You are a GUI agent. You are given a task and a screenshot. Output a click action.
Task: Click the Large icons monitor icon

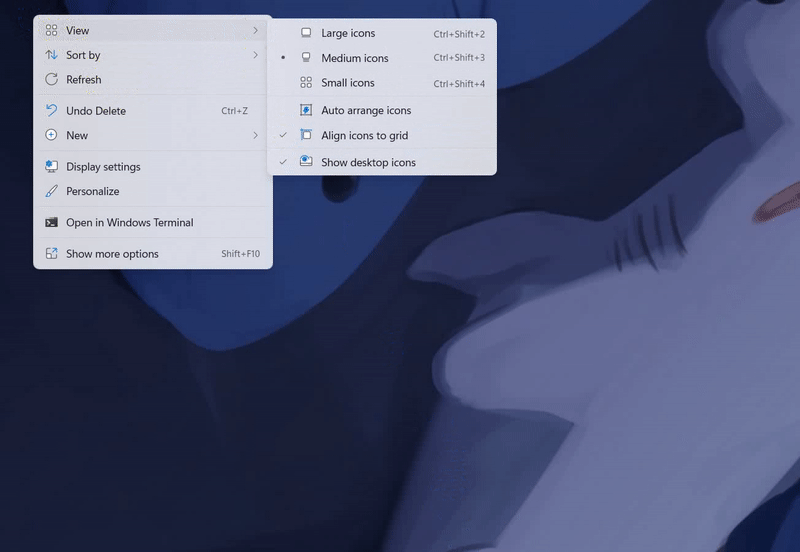(306, 33)
